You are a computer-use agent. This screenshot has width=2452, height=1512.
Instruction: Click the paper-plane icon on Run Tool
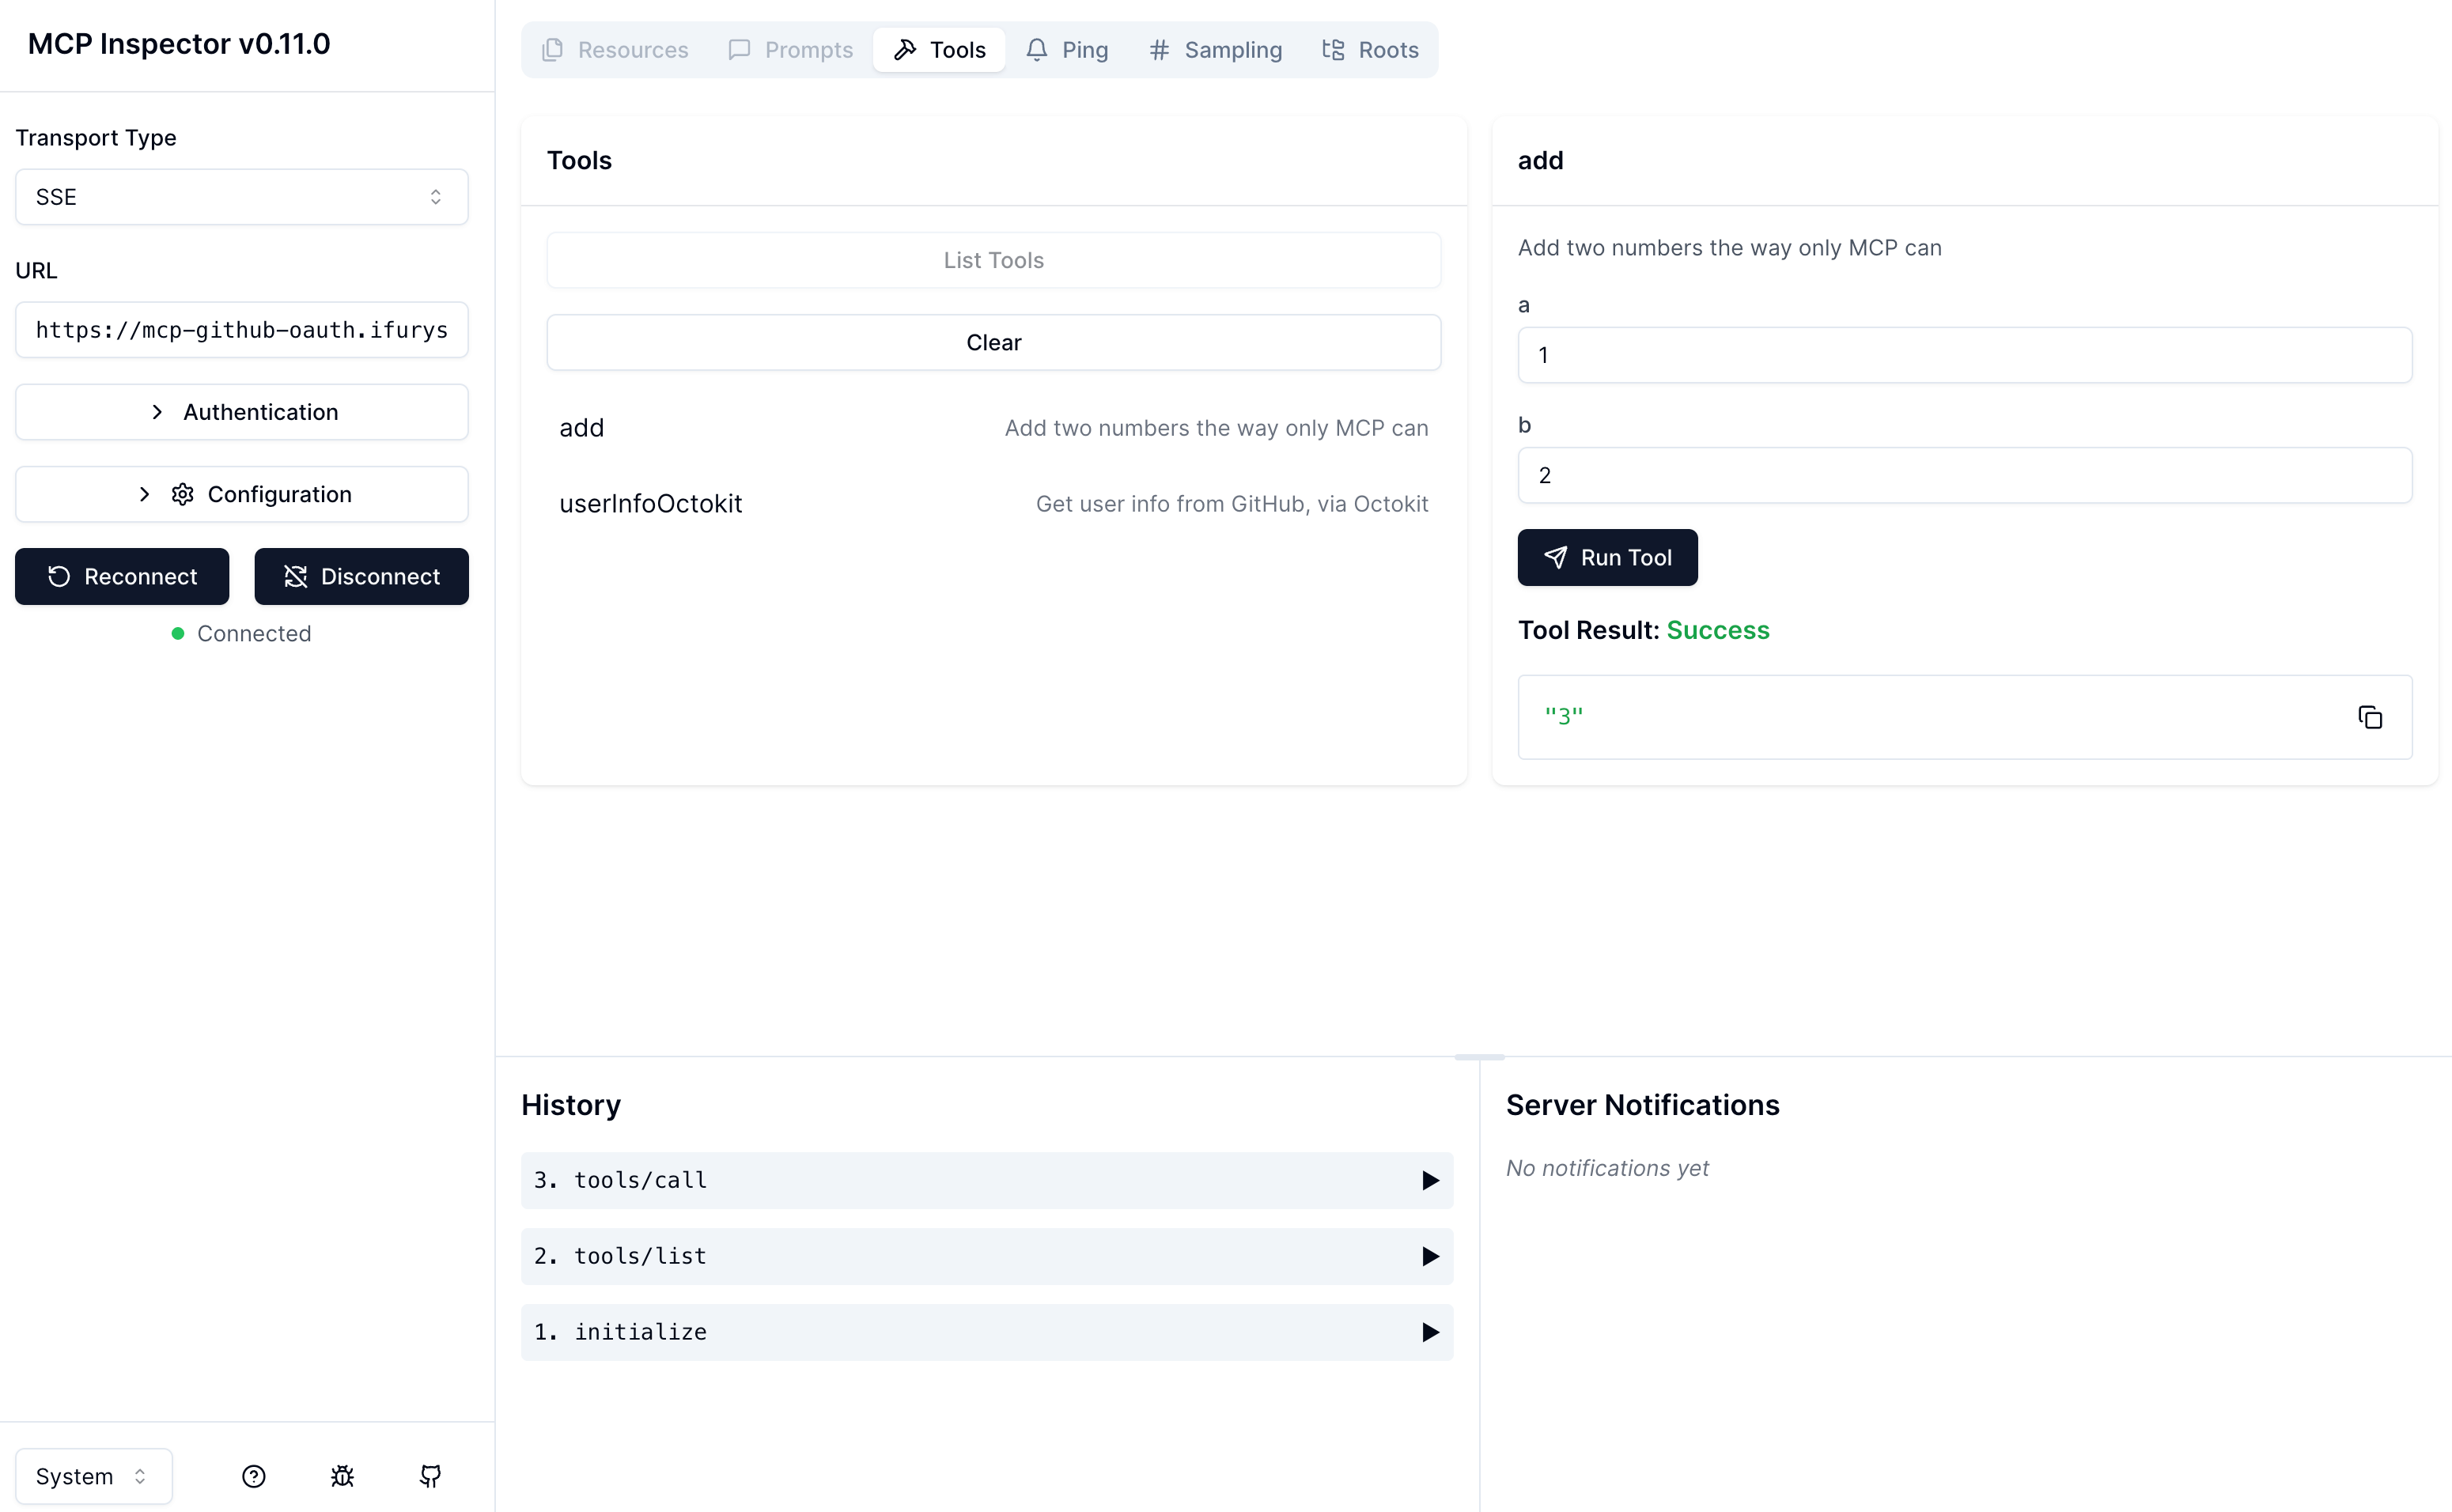click(1555, 557)
